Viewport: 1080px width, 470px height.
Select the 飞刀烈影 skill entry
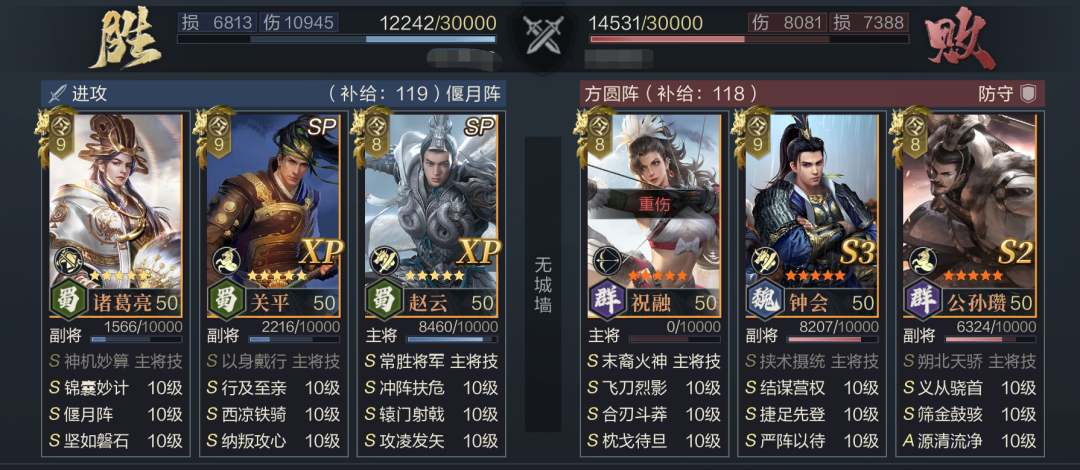[x=654, y=389]
